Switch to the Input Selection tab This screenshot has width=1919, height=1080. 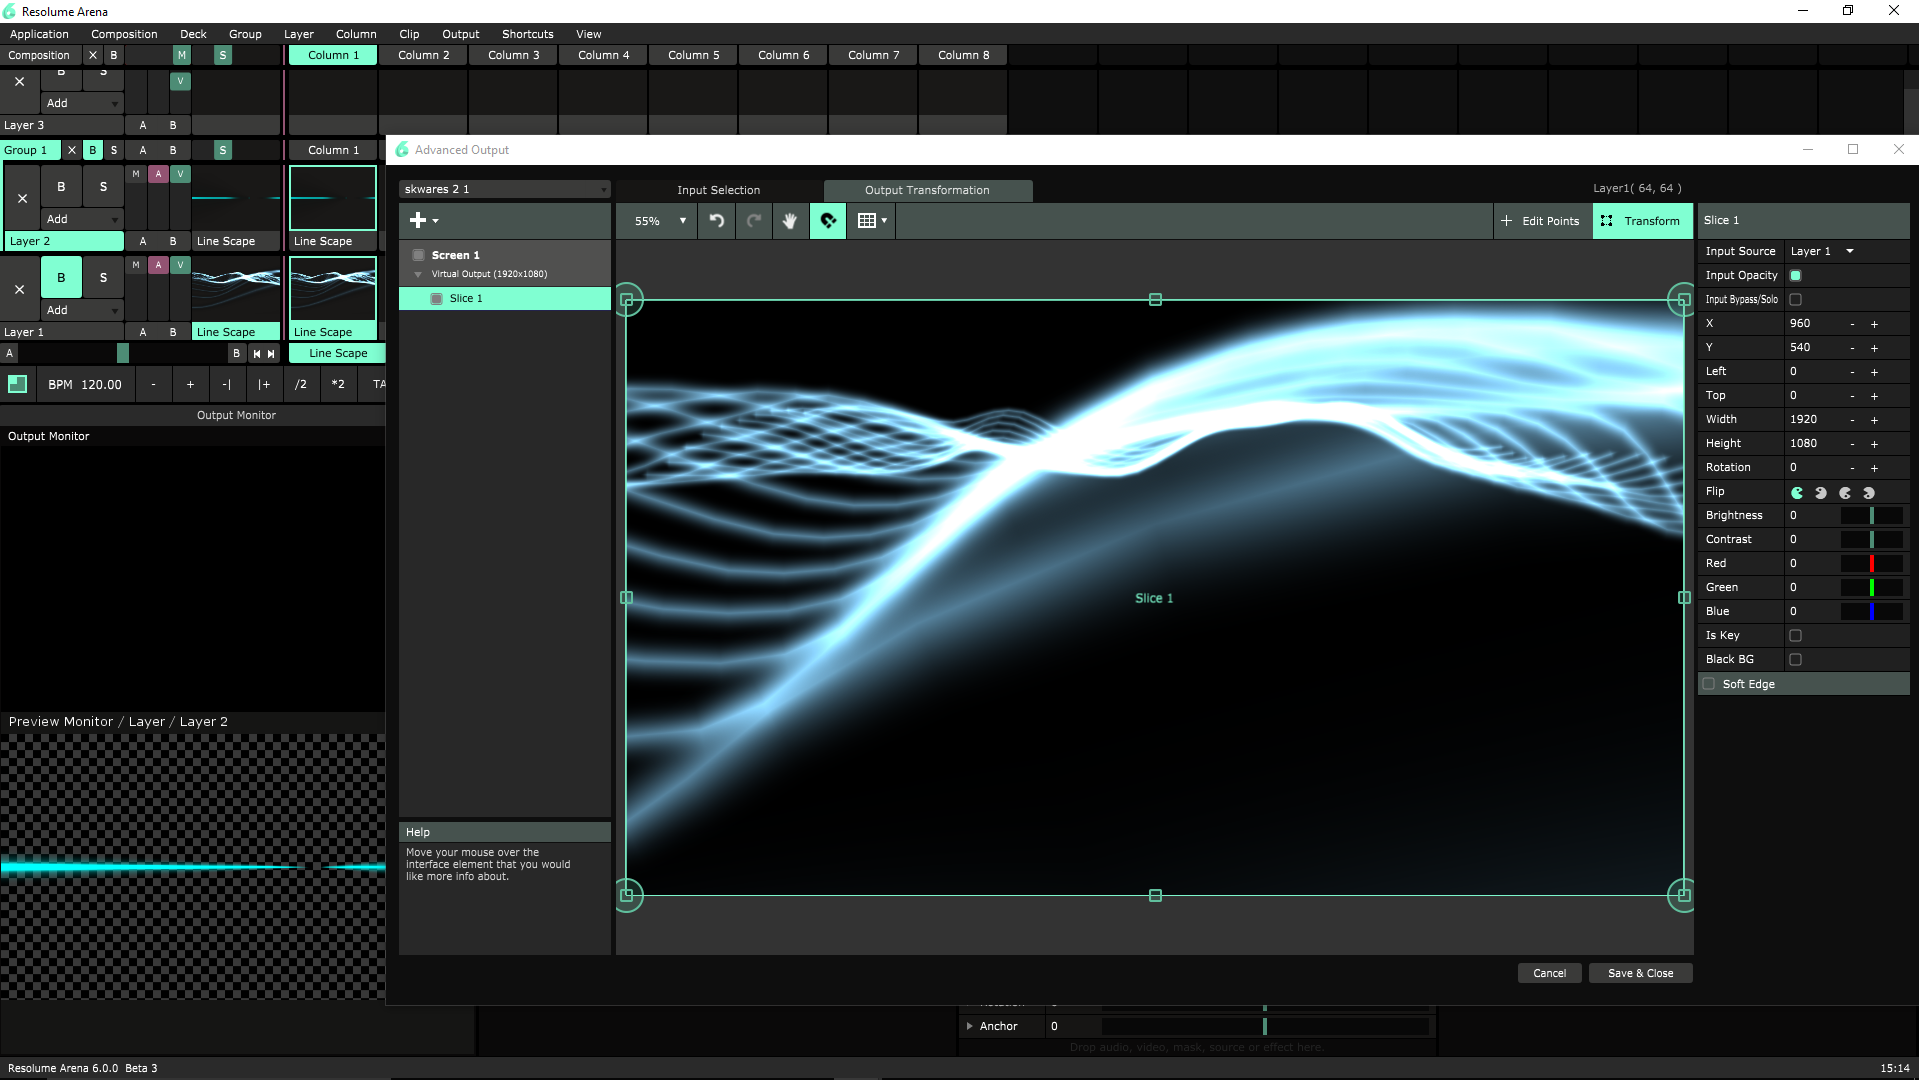pyautogui.click(x=718, y=190)
